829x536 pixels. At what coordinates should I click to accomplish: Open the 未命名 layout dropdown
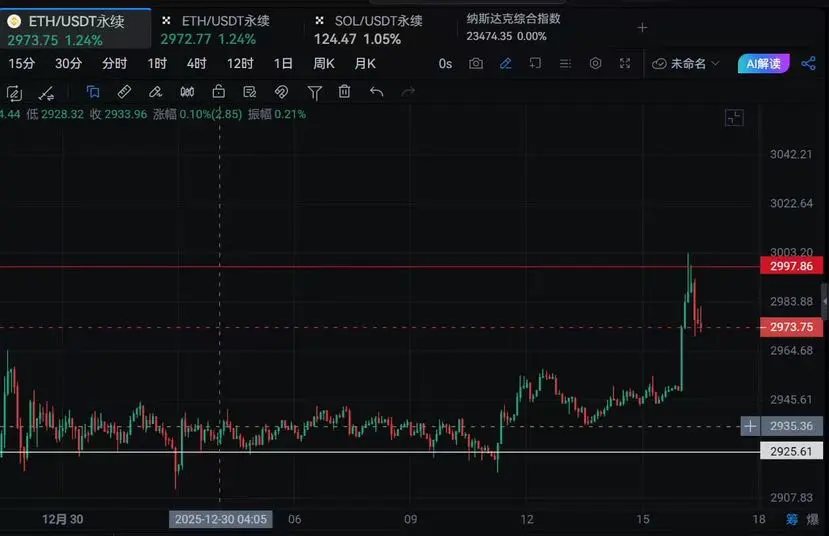pos(686,64)
